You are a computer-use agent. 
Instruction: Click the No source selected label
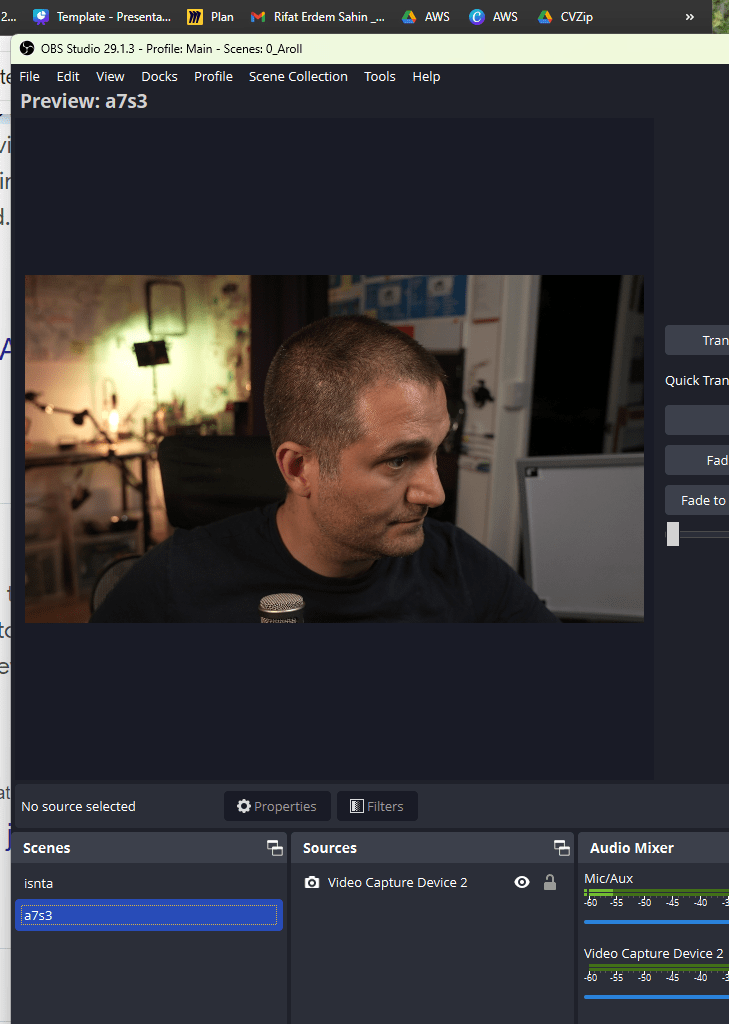[x=78, y=807]
